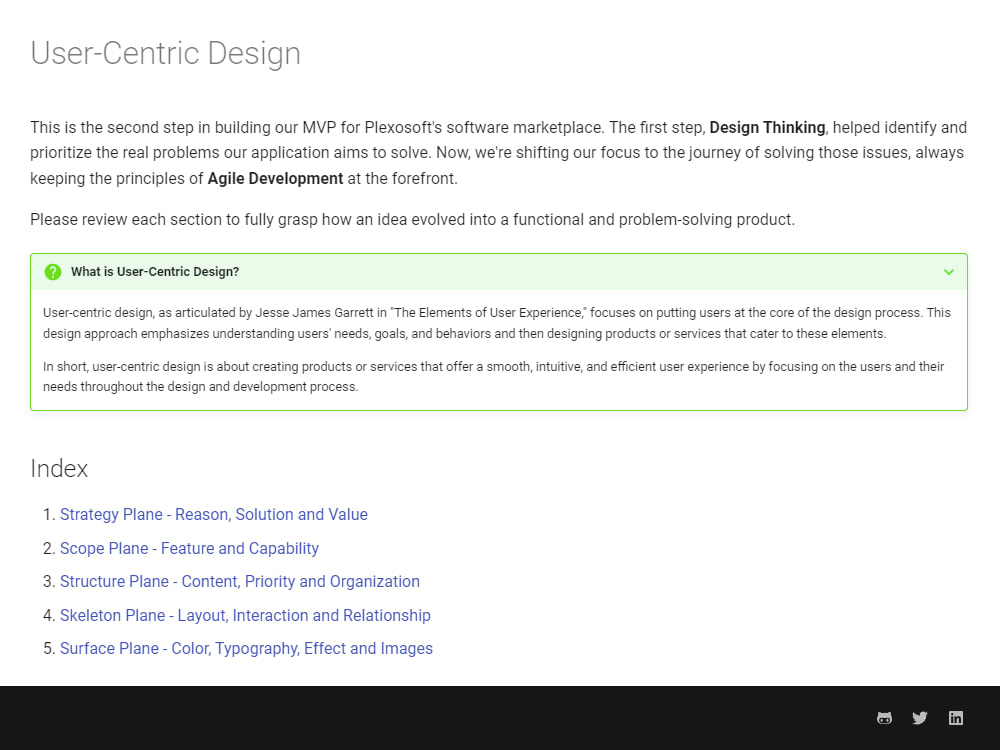Open the Twitter icon in footer
The width and height of the screenshot is (1000, 750).
coord(920,718)
